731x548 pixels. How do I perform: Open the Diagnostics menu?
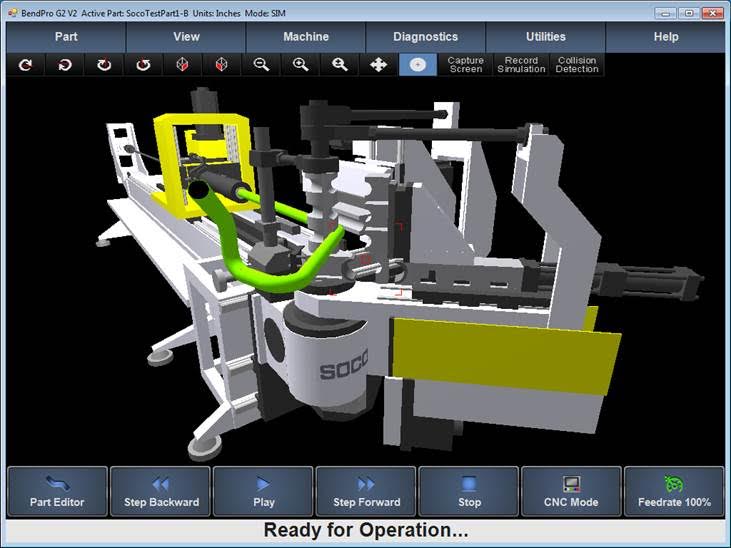click(x=426, y=37)
